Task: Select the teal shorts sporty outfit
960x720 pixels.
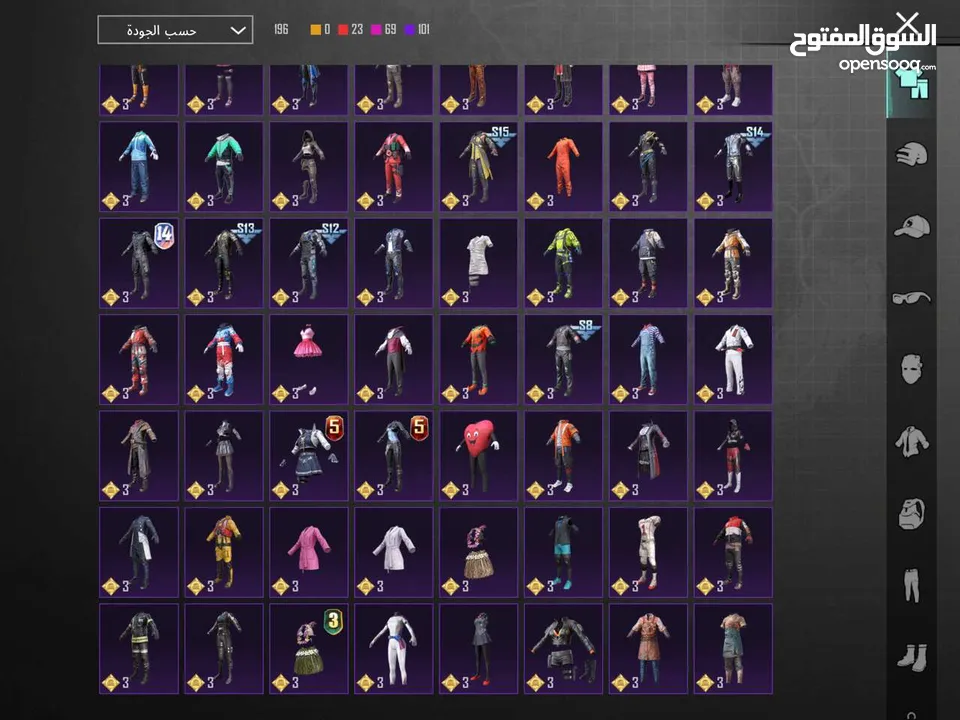Action: coord(563,552)
